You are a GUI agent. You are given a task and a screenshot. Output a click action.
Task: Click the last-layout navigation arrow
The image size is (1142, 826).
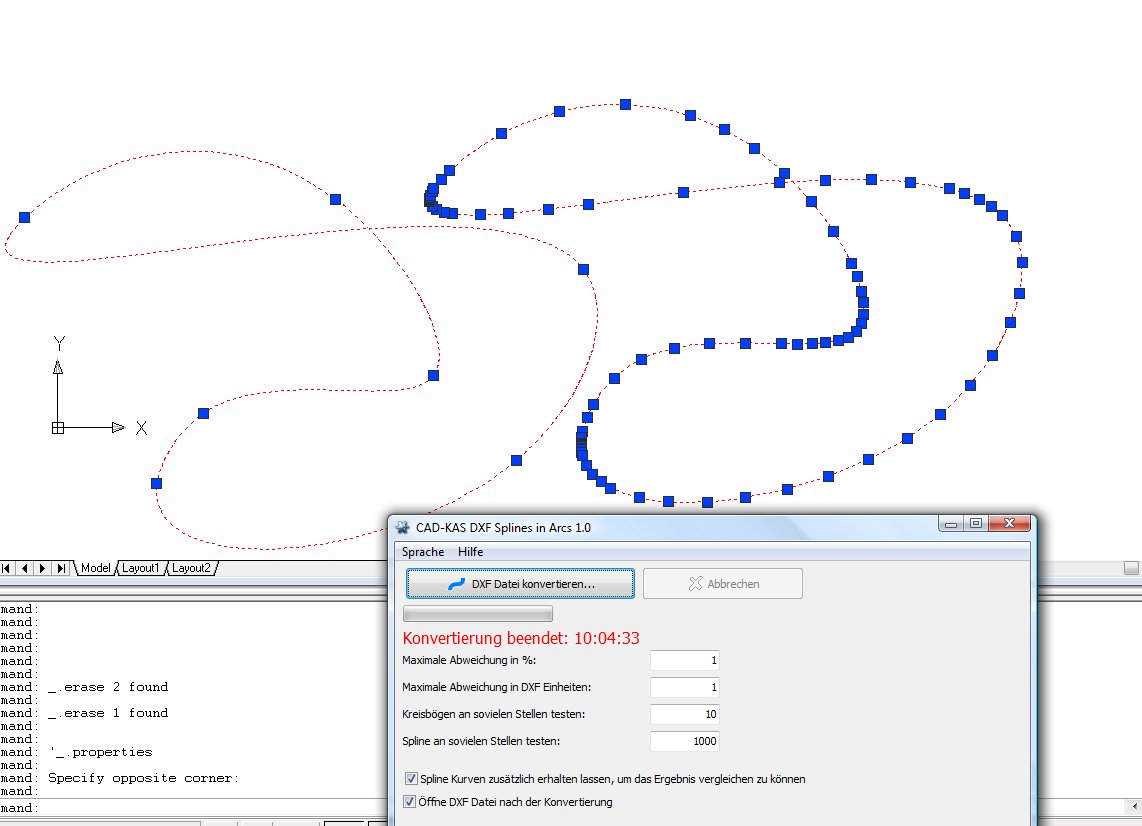[x=62, y=568]
